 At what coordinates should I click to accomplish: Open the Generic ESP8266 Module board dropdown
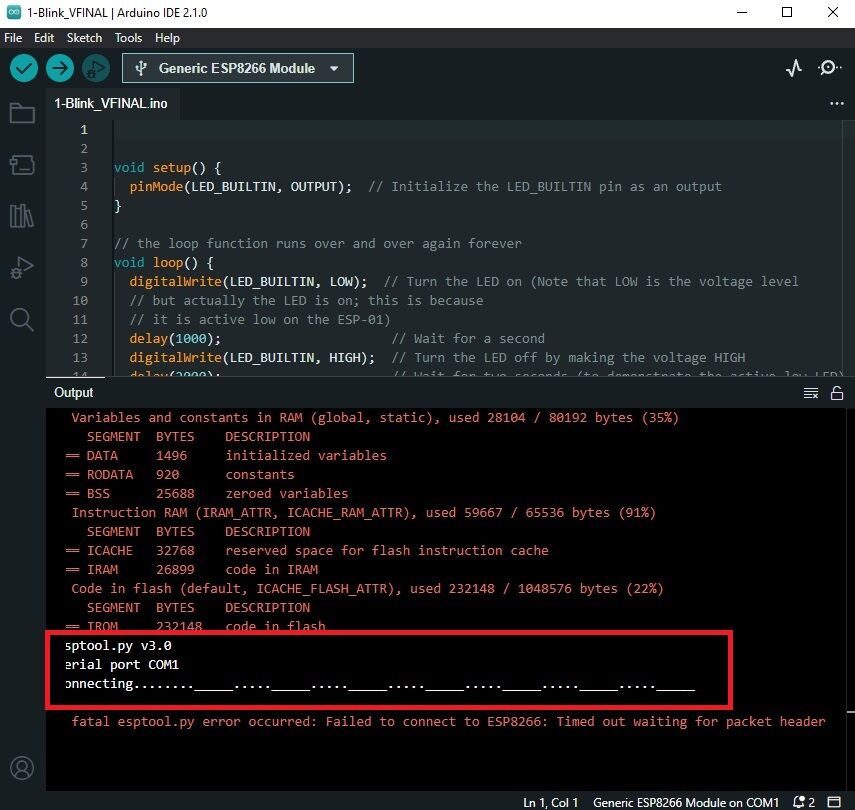pyautogui.click(x=238, y=68)
